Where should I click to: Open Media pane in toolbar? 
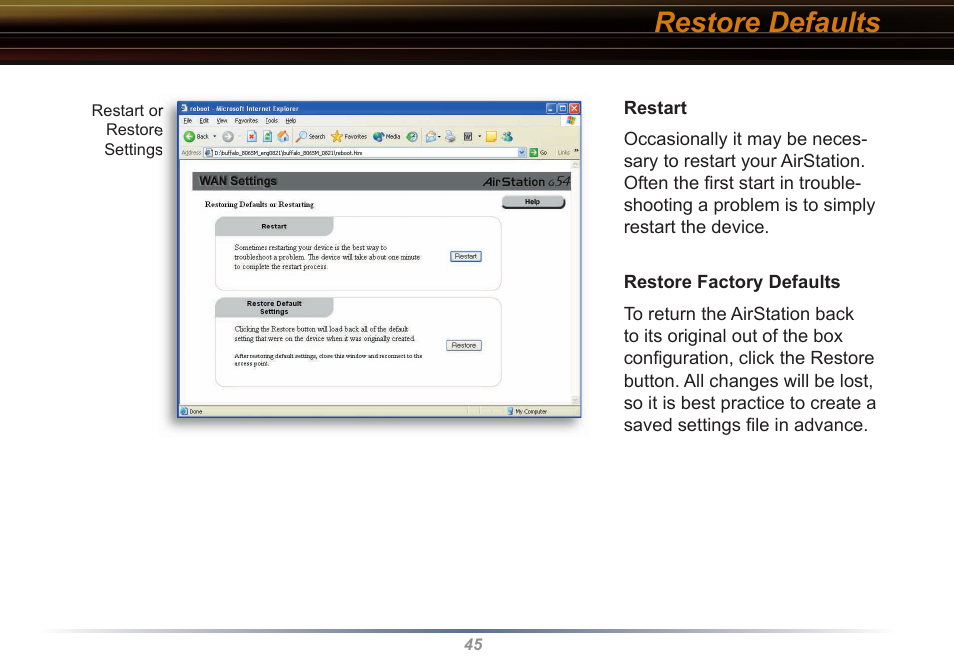click(x=387, y=136)
